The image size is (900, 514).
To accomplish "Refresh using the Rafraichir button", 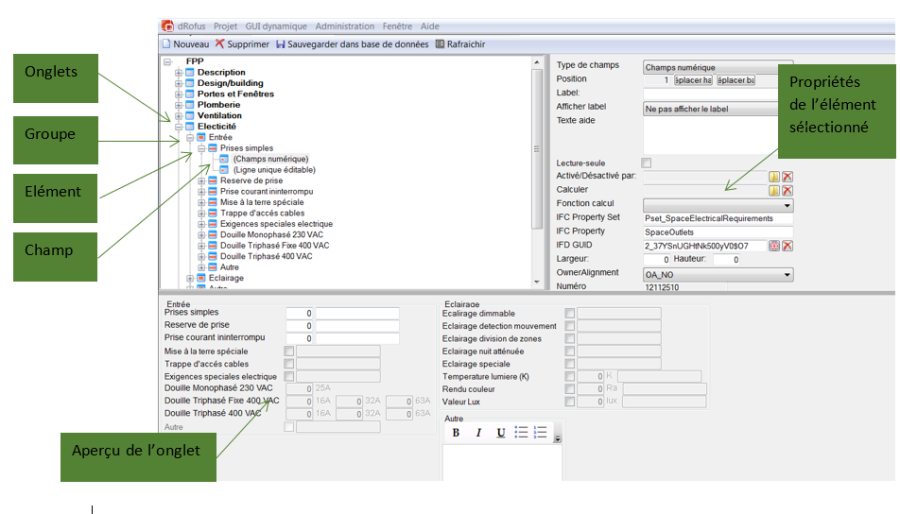I will 461,44.
